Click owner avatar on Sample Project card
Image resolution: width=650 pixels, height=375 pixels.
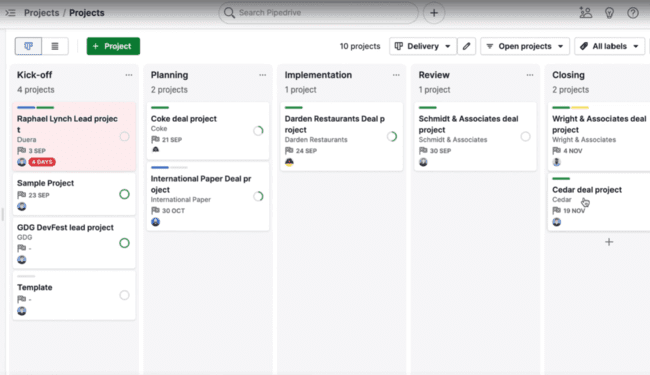pyautogui.click(x=22, y=206)
